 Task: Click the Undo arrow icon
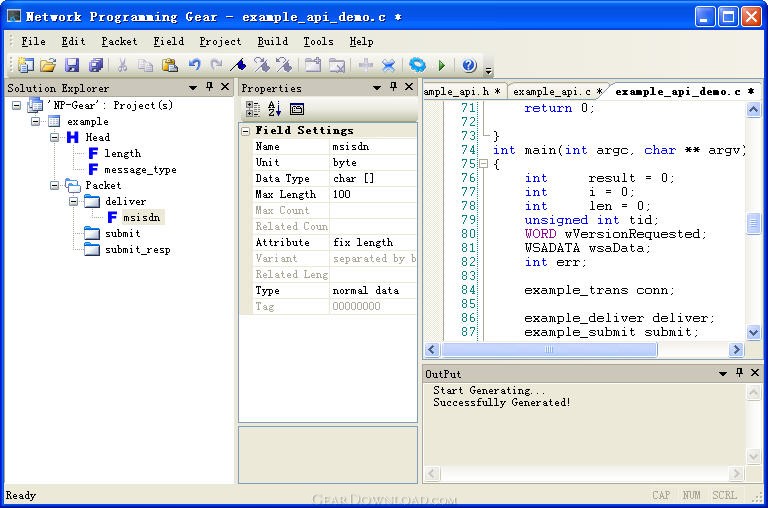click(194, 65)
